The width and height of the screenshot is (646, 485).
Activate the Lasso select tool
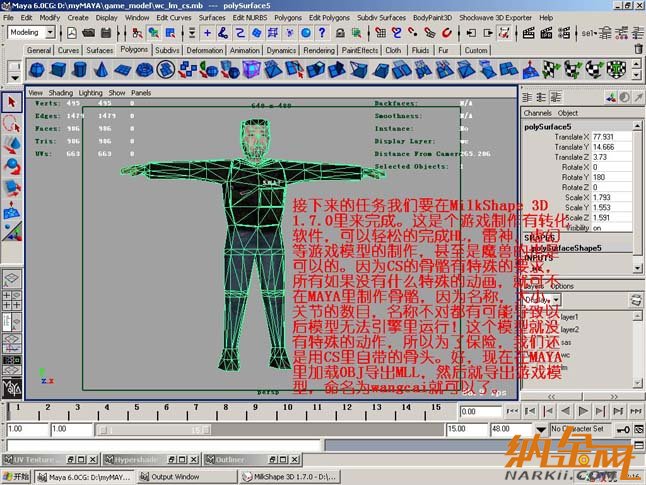12,123
